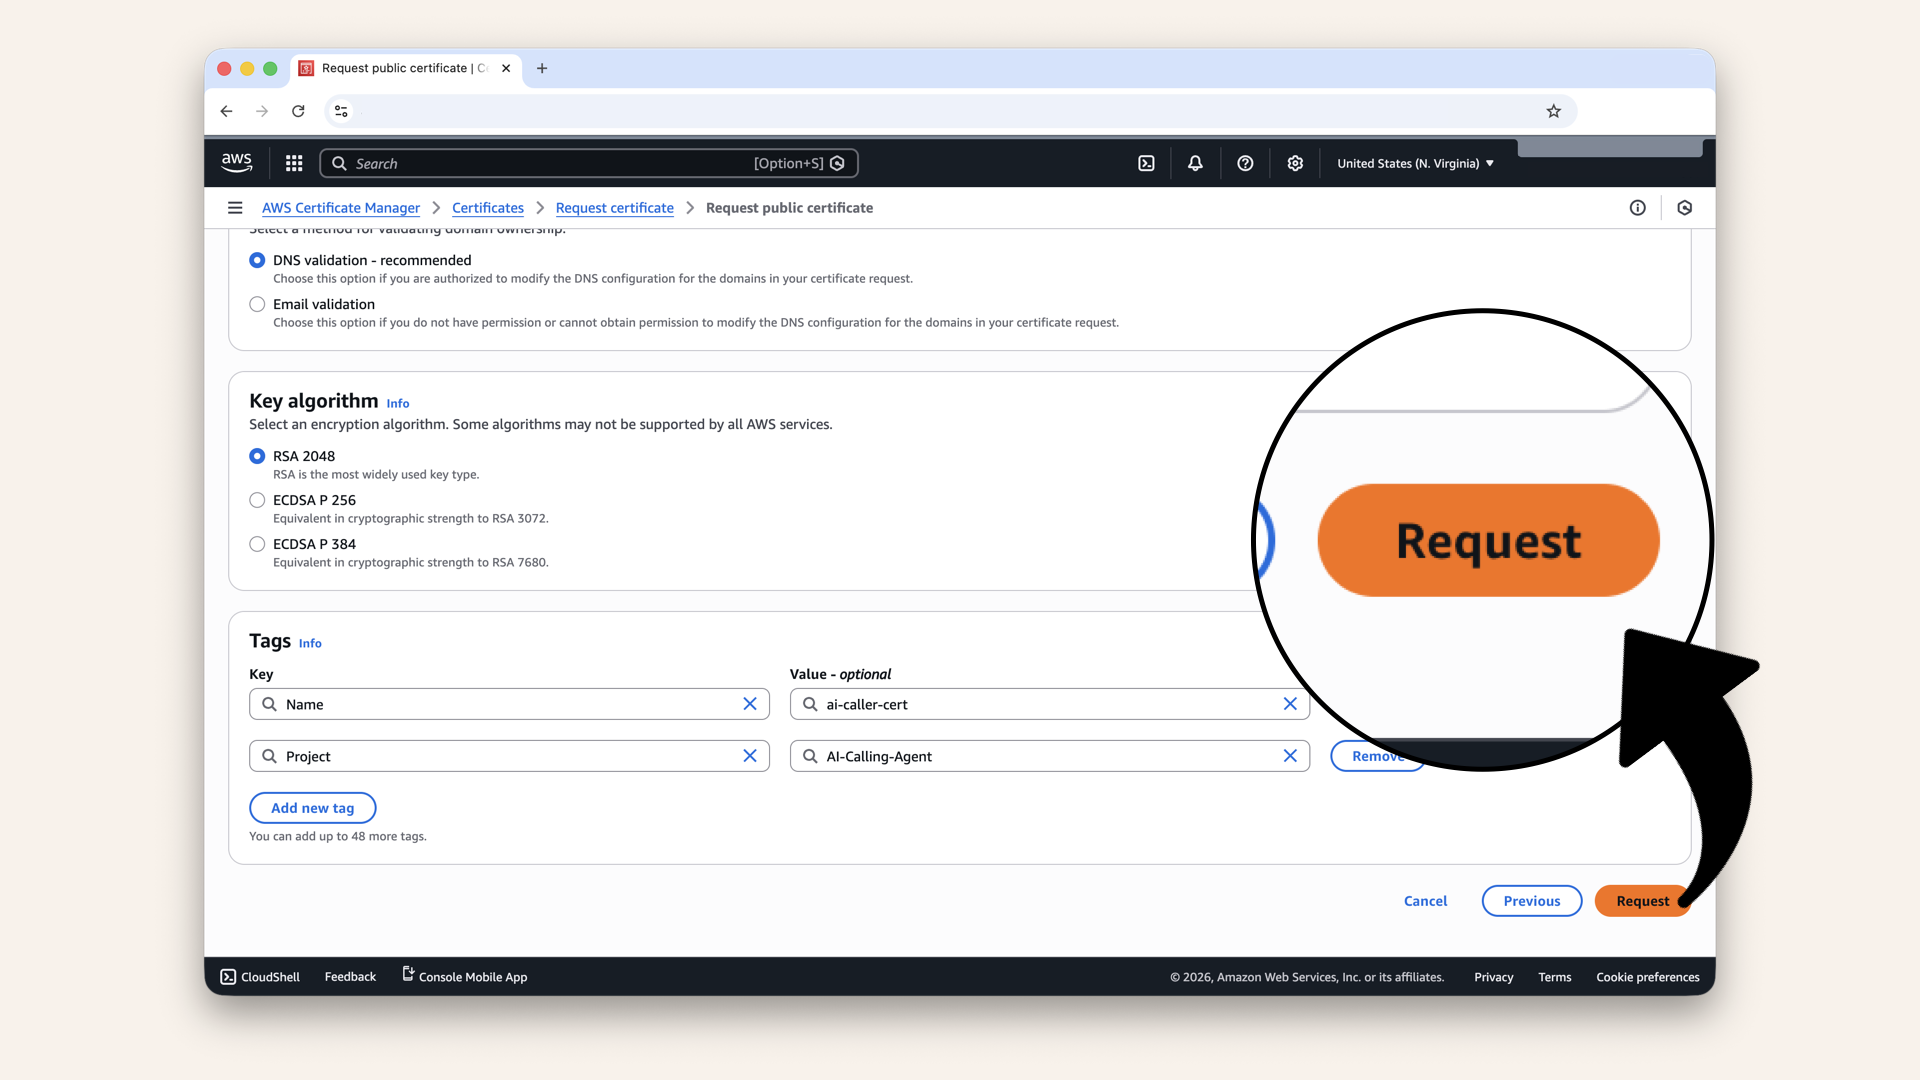Click the Add new tag button
The height and width of the screenshot is (1080, 1920).
312,808
